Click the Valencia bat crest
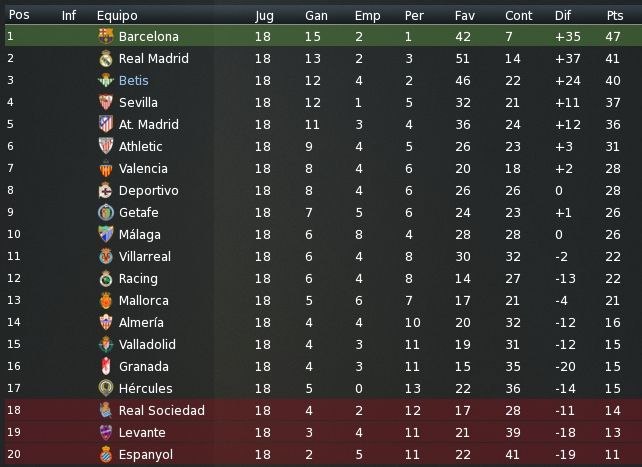The width and height of the screenshot is (642, 467). [x=106, y=168]
